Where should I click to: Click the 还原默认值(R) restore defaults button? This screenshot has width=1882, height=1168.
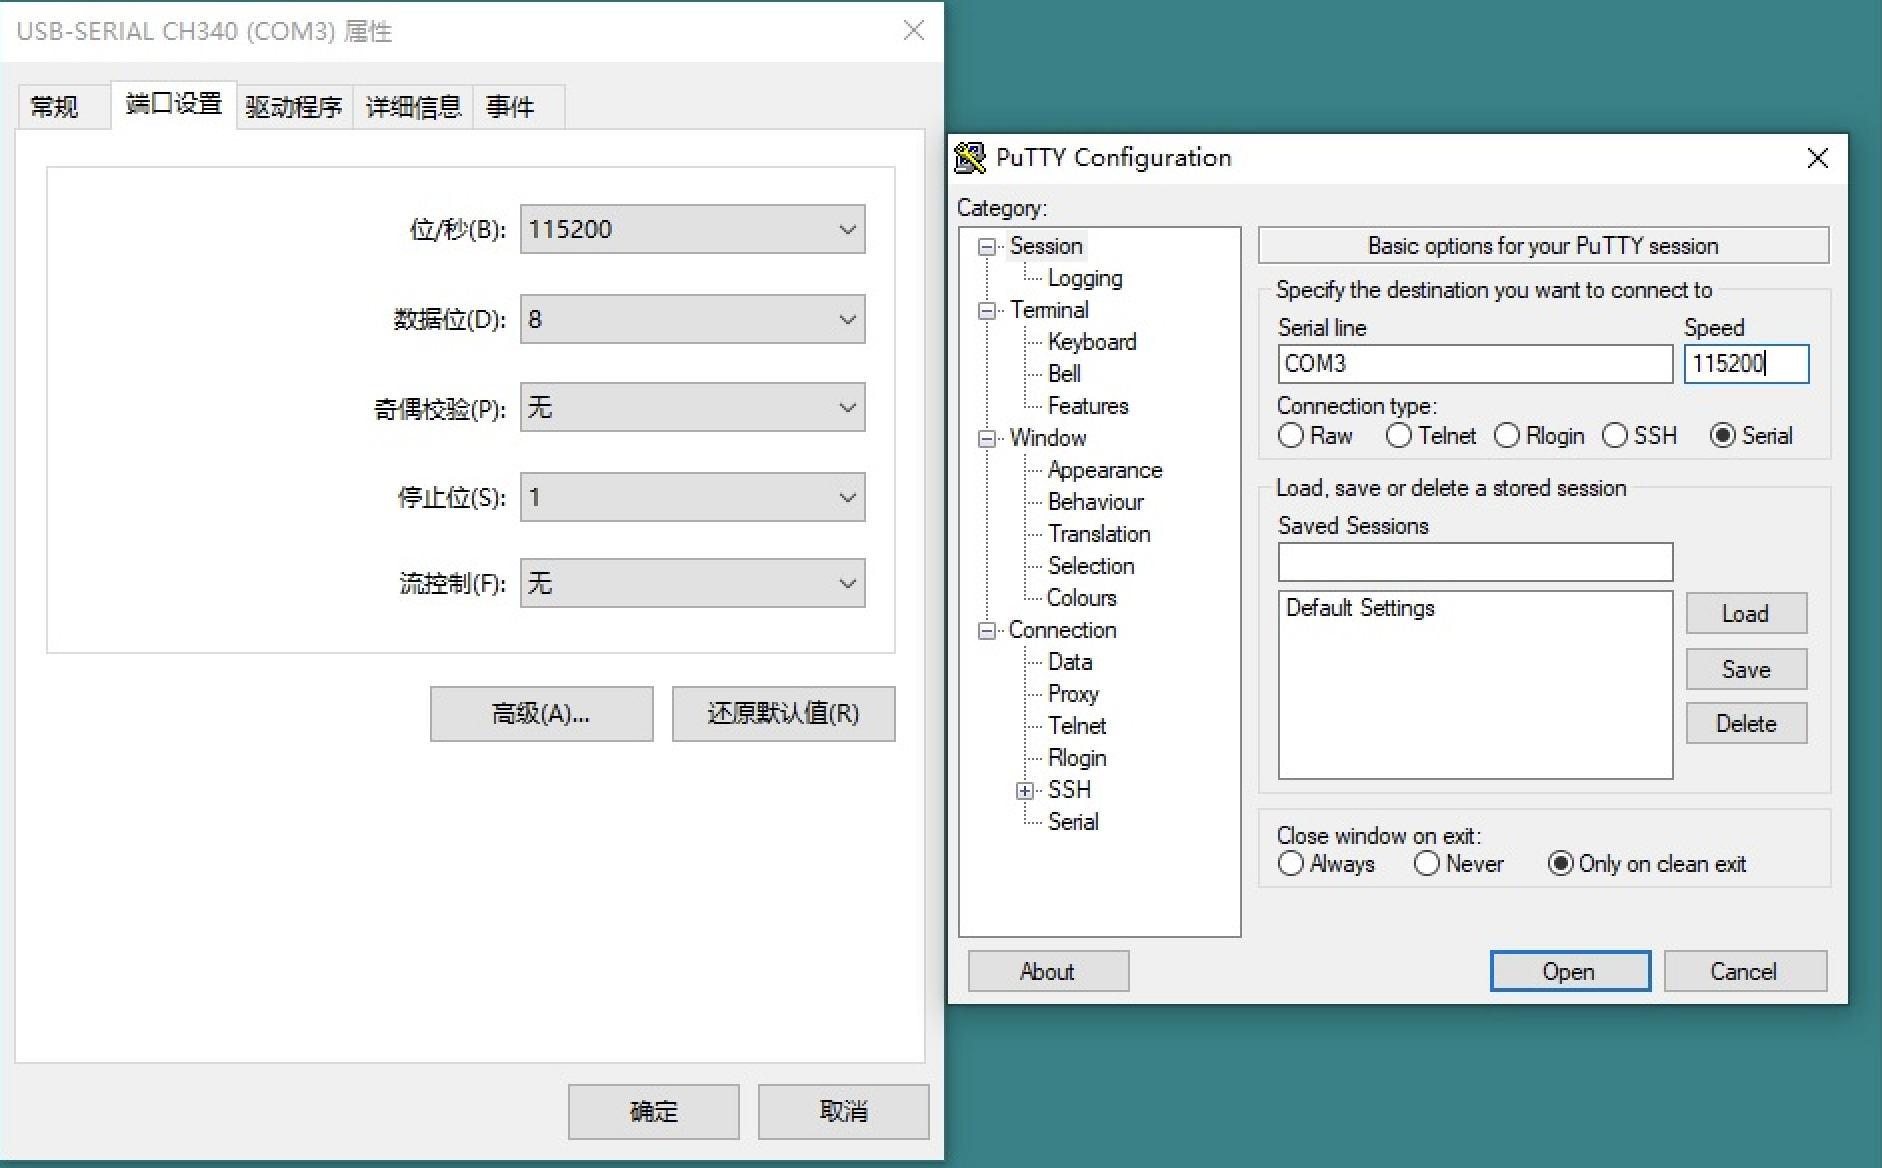point(783,713)
